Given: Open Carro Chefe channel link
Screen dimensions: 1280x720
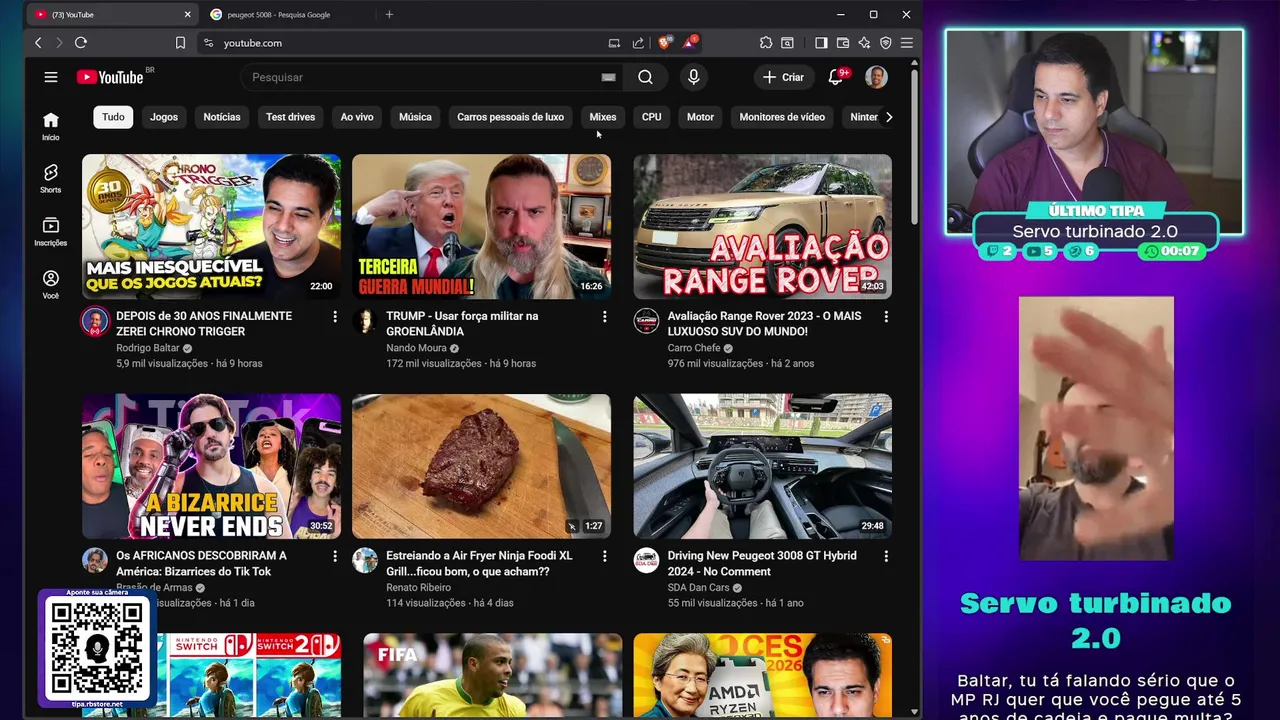Looking at the screenshot, I should pyautogui.click(x=694, y=348).
